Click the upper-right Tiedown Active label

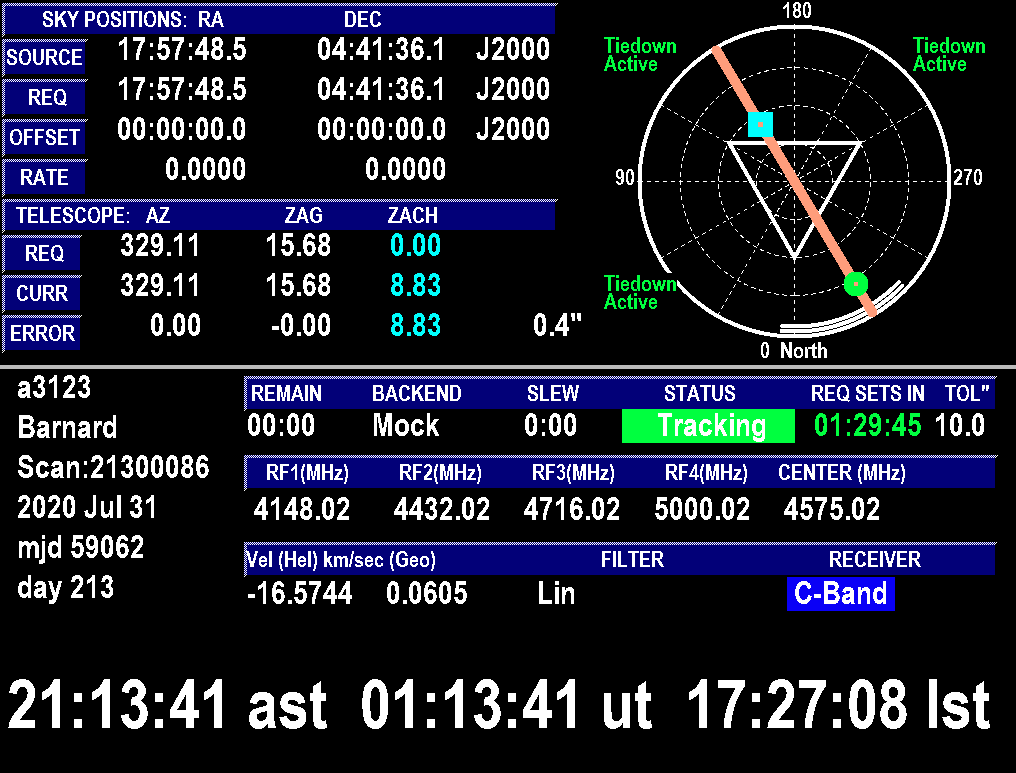[x=949, y=54]
